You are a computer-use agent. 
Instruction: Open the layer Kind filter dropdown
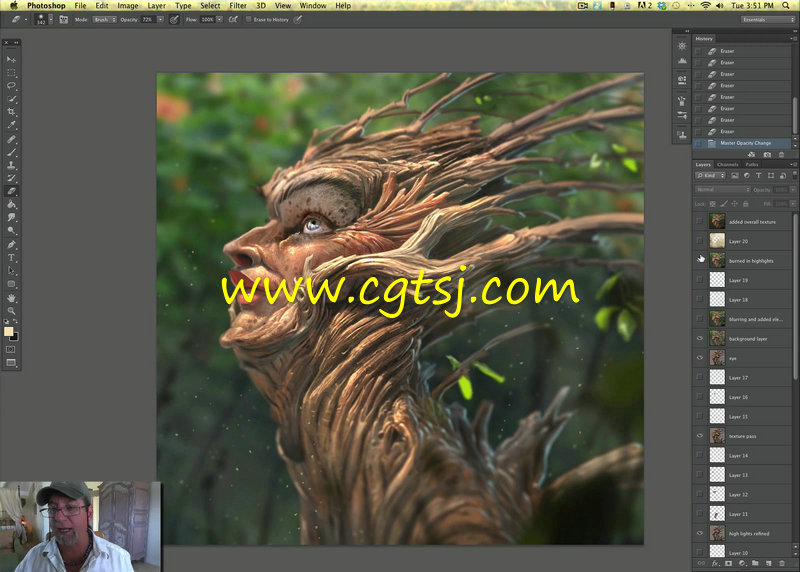point(710,176)
